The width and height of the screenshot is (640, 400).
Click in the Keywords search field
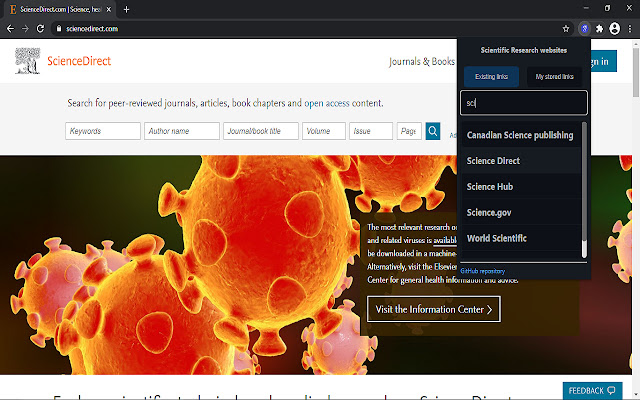103,131
